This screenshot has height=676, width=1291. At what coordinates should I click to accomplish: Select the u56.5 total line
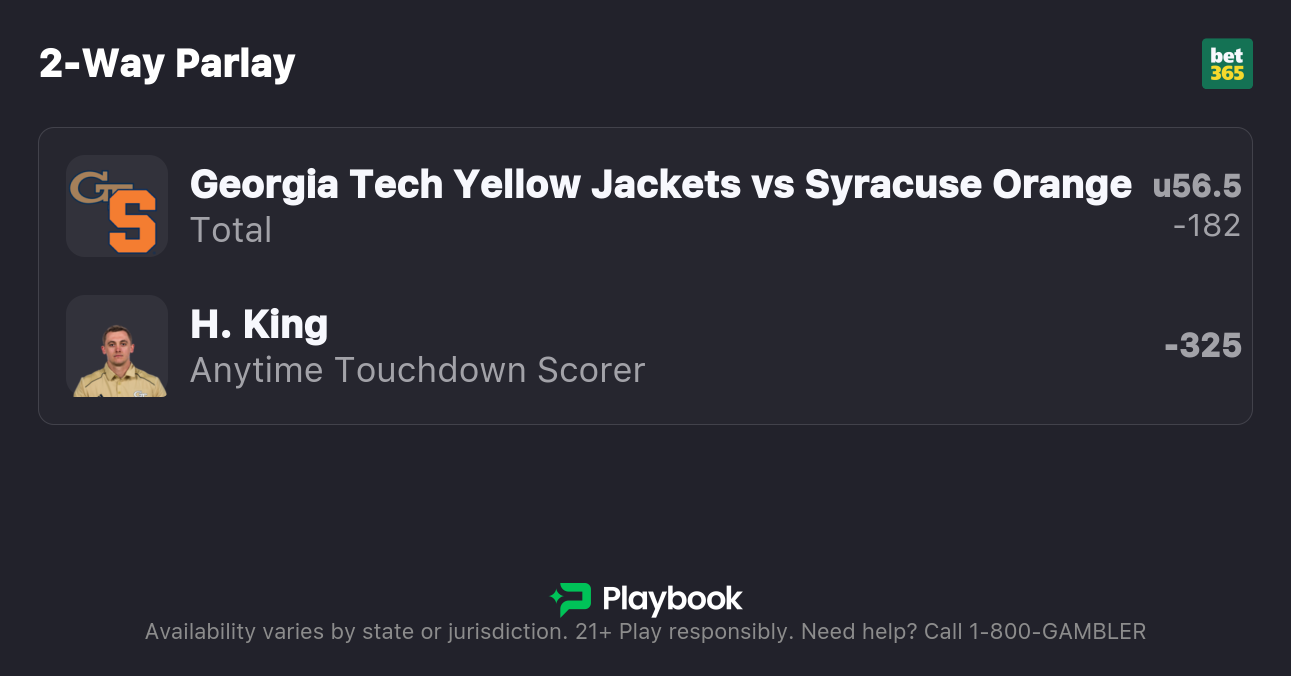tap(1197, 186)
